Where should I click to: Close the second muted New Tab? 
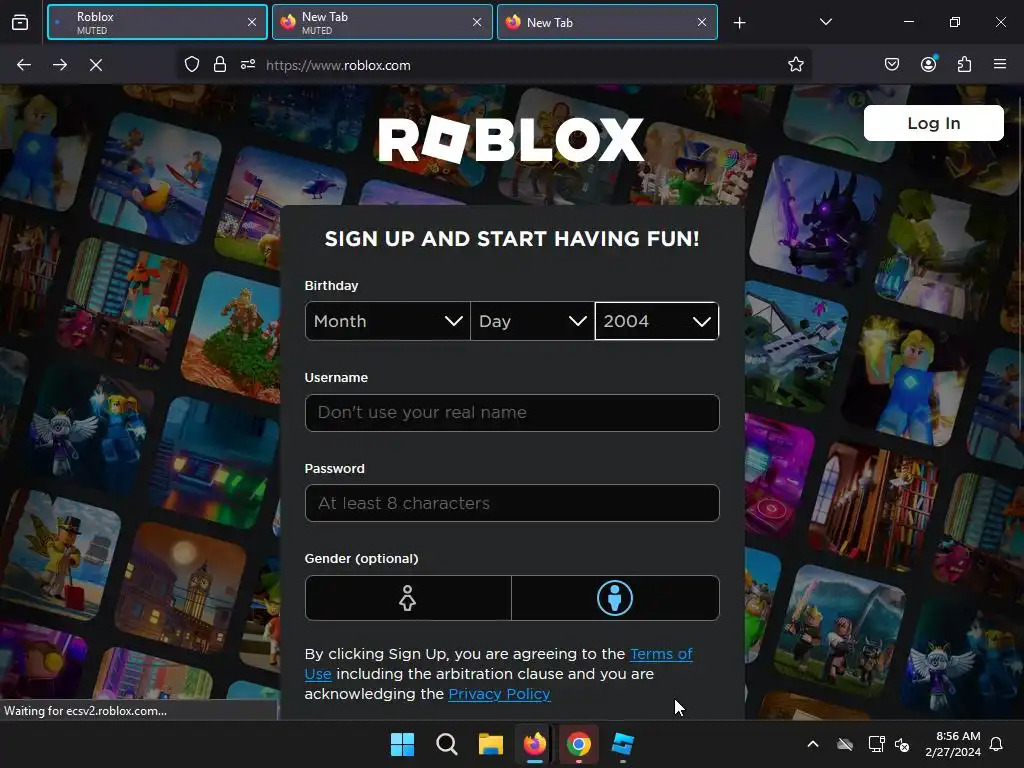477,22
